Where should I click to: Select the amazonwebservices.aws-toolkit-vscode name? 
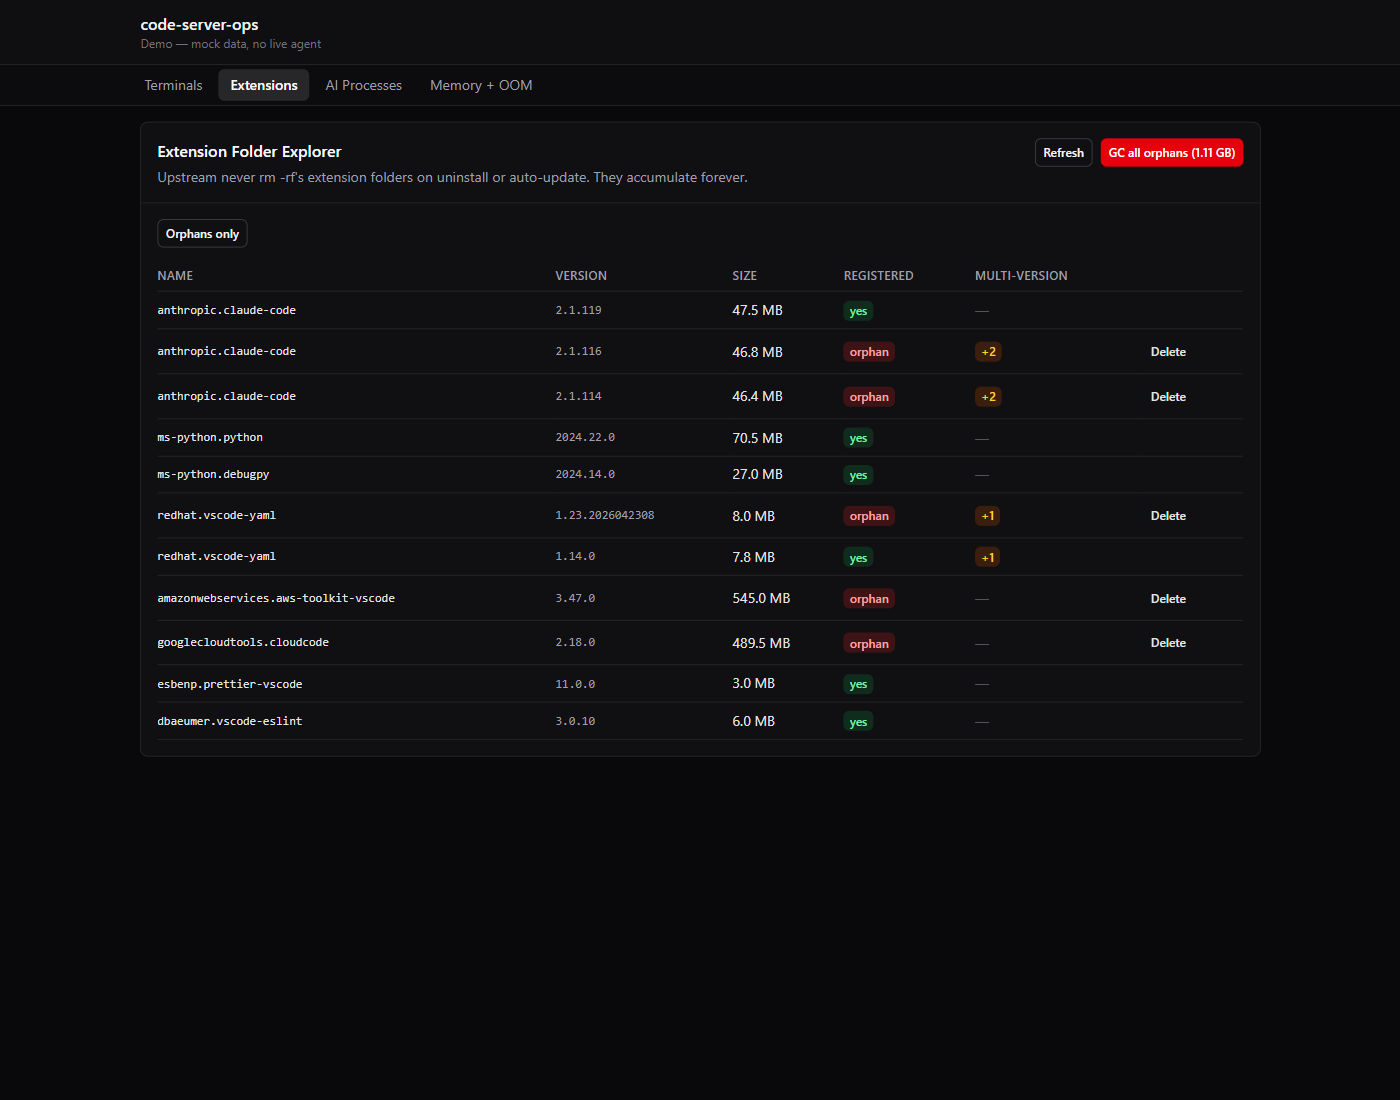tap(276, 598)
